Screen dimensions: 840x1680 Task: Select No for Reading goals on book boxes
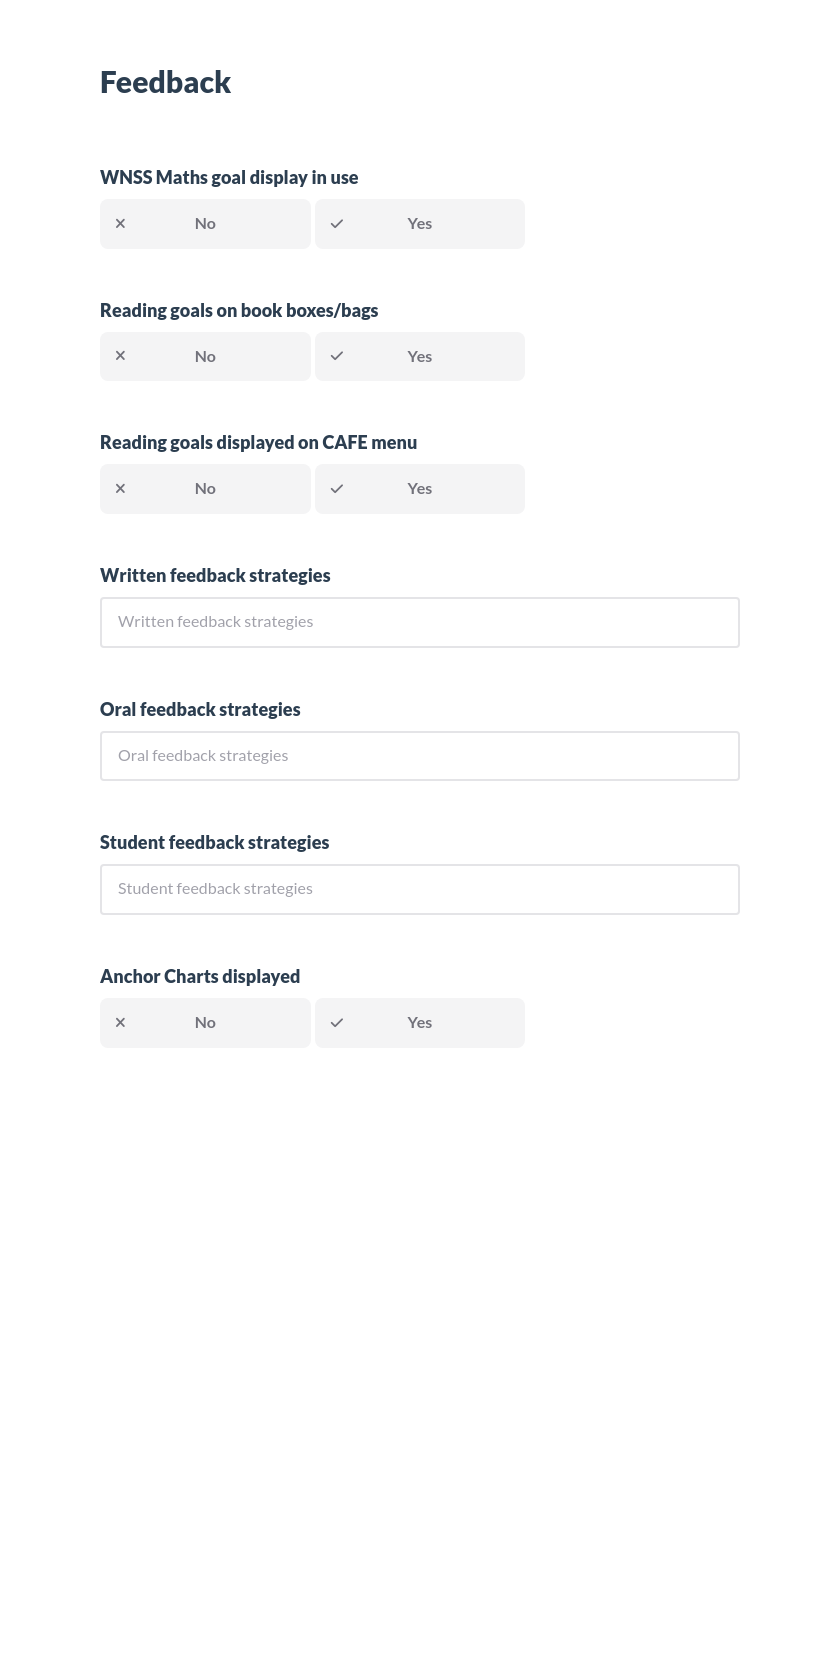(205, 356)
